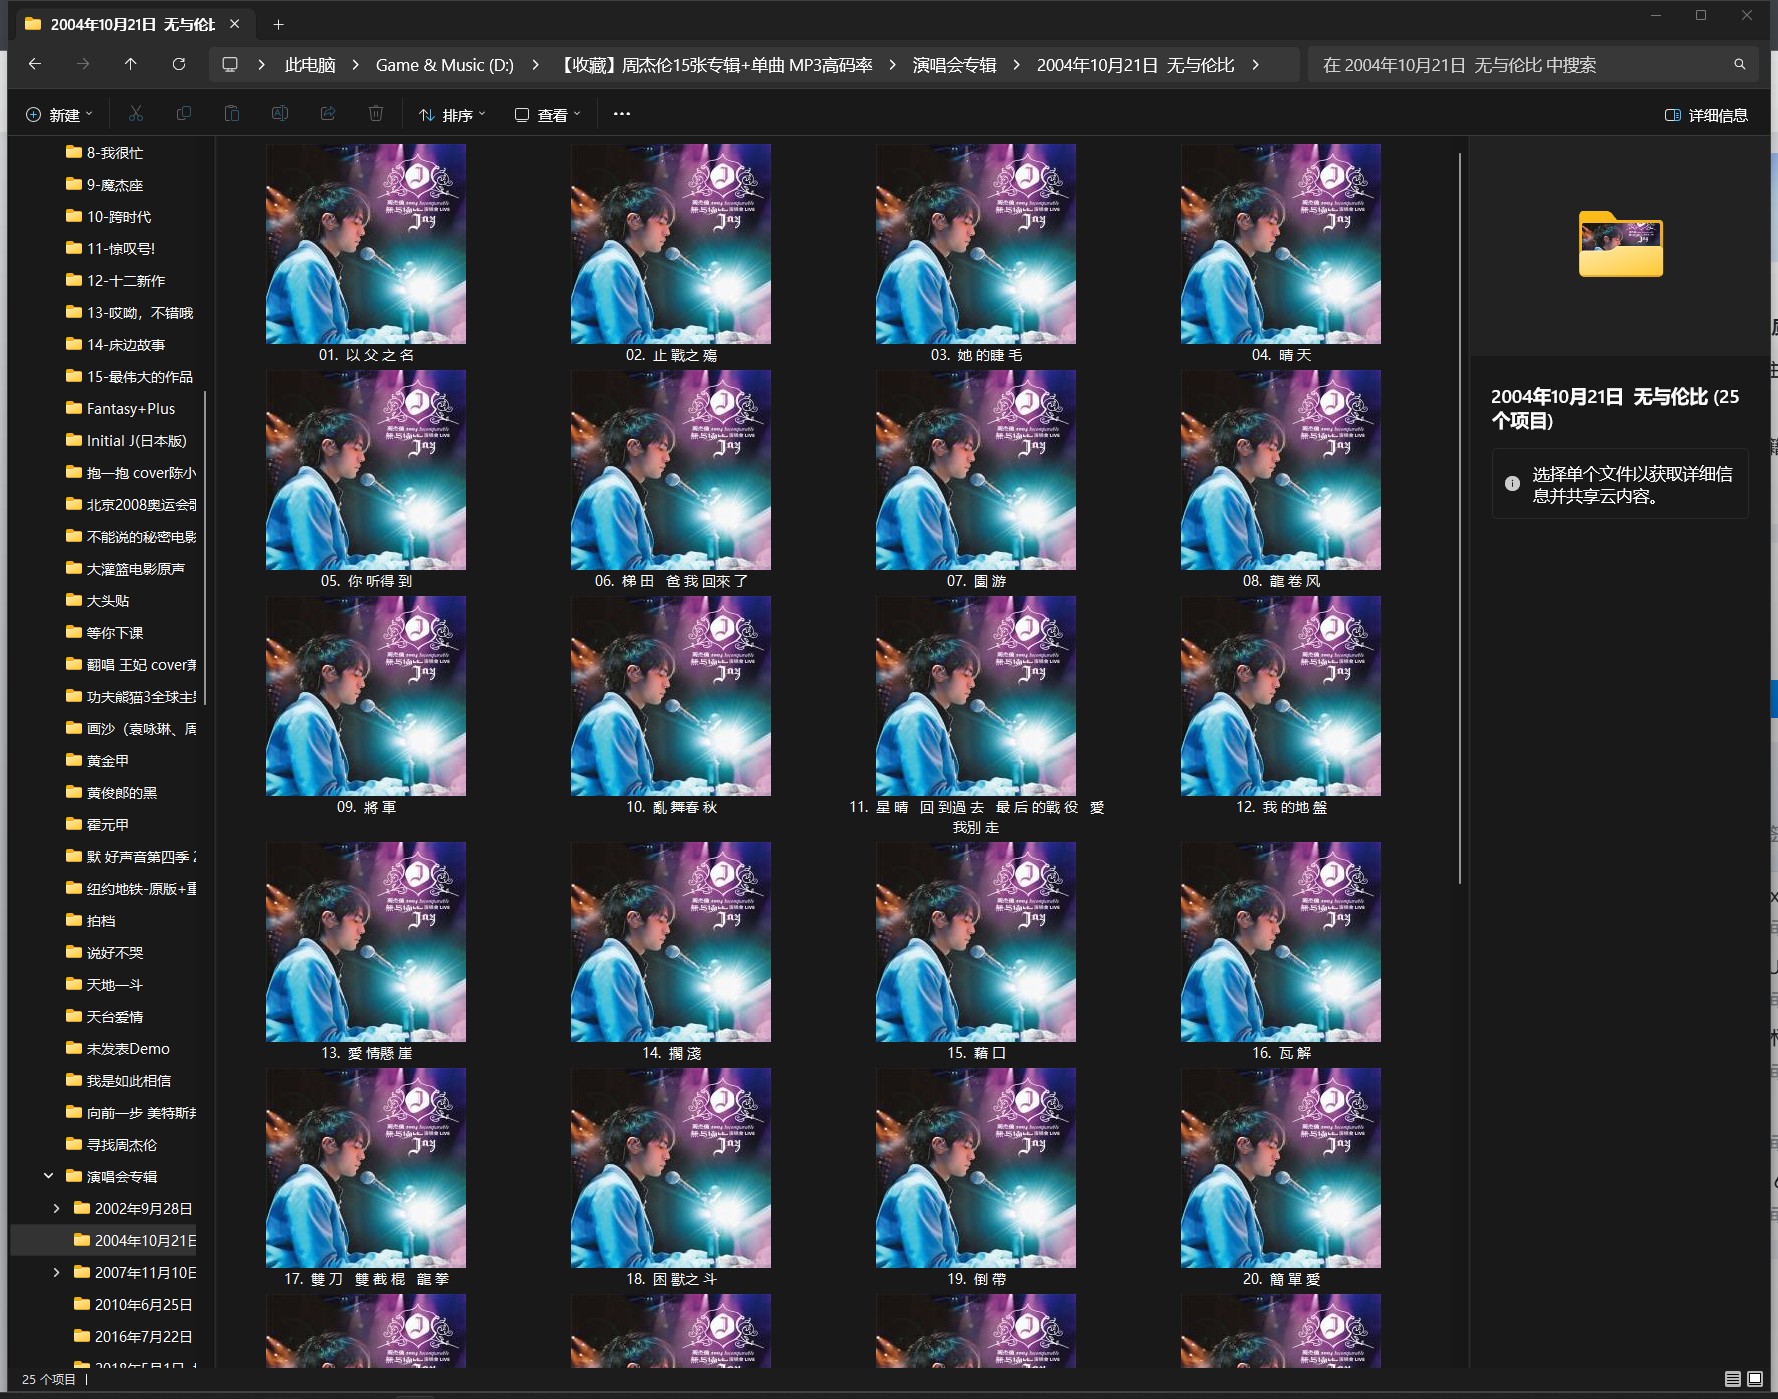Click the Paste clipboard icon
This screenshot has height=1399, width=1778.
click(232, 114)
